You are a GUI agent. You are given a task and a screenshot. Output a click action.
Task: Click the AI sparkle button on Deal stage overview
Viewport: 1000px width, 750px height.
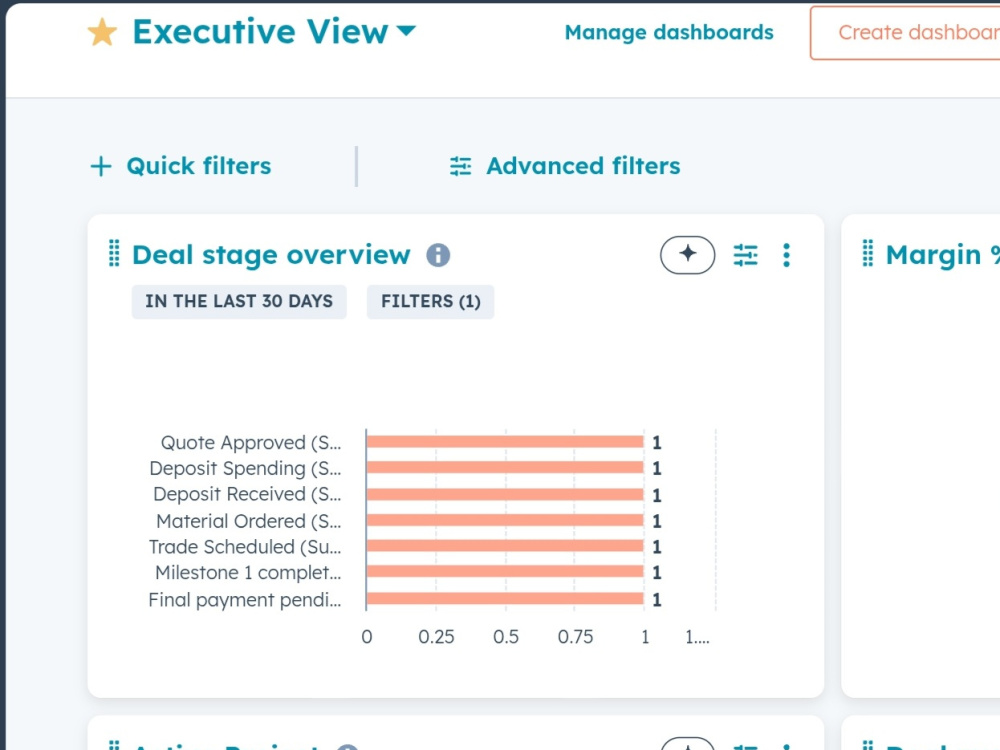688,255
